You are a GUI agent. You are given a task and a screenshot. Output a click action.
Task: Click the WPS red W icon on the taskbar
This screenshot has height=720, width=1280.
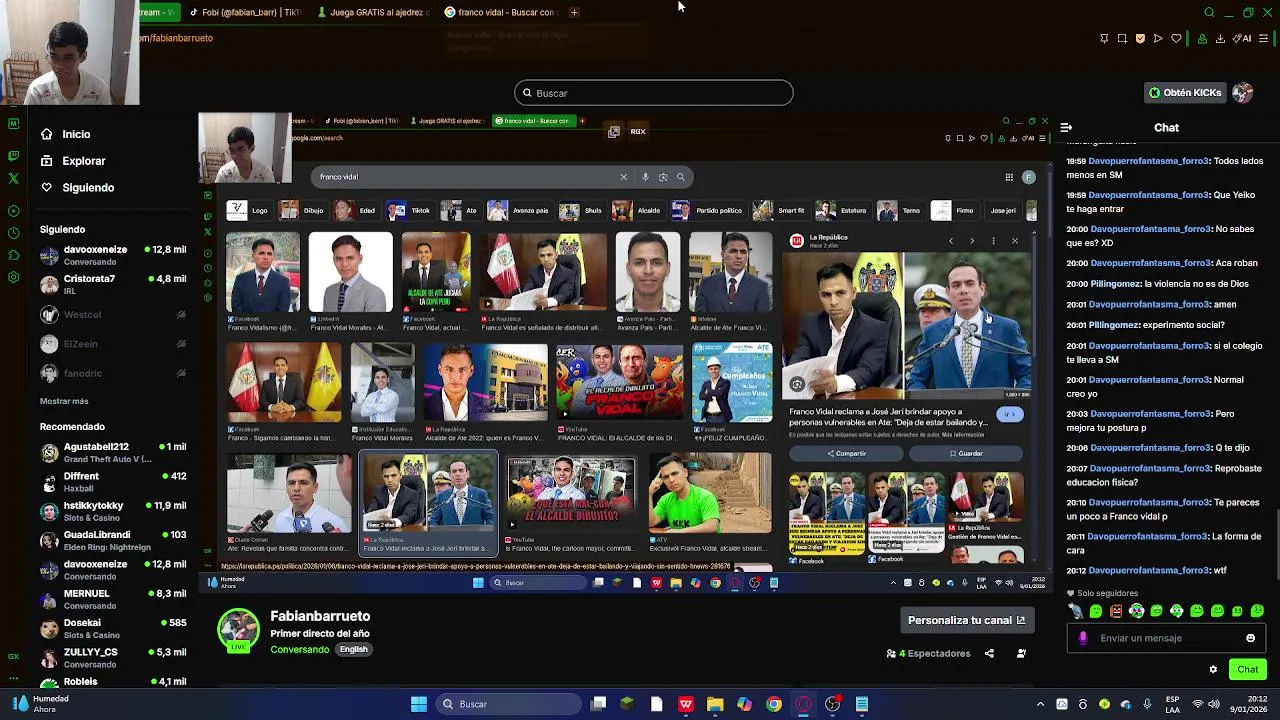coord(685,704)
